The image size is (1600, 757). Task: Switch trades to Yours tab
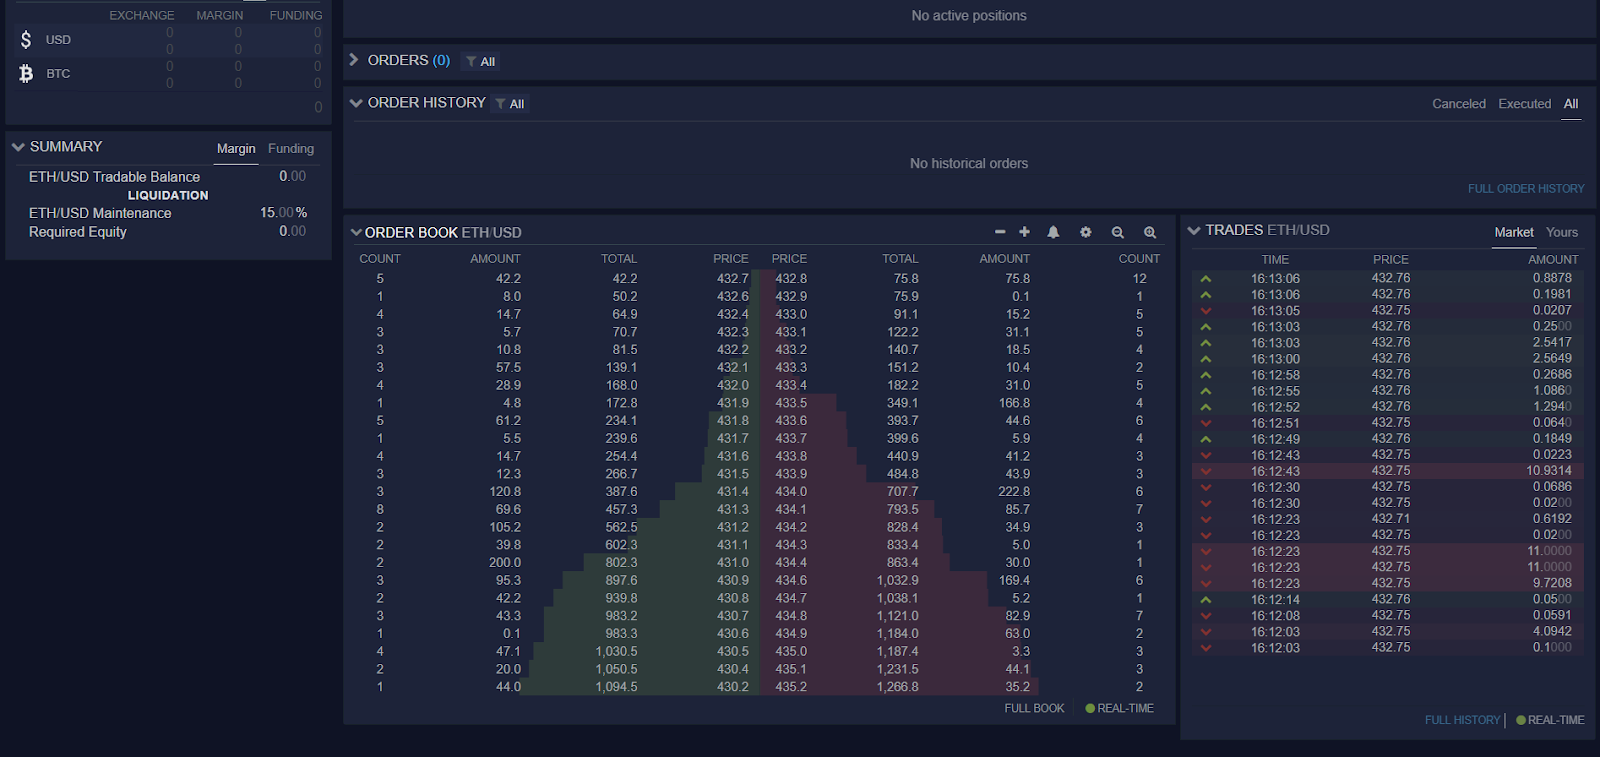pos(1562,232)
